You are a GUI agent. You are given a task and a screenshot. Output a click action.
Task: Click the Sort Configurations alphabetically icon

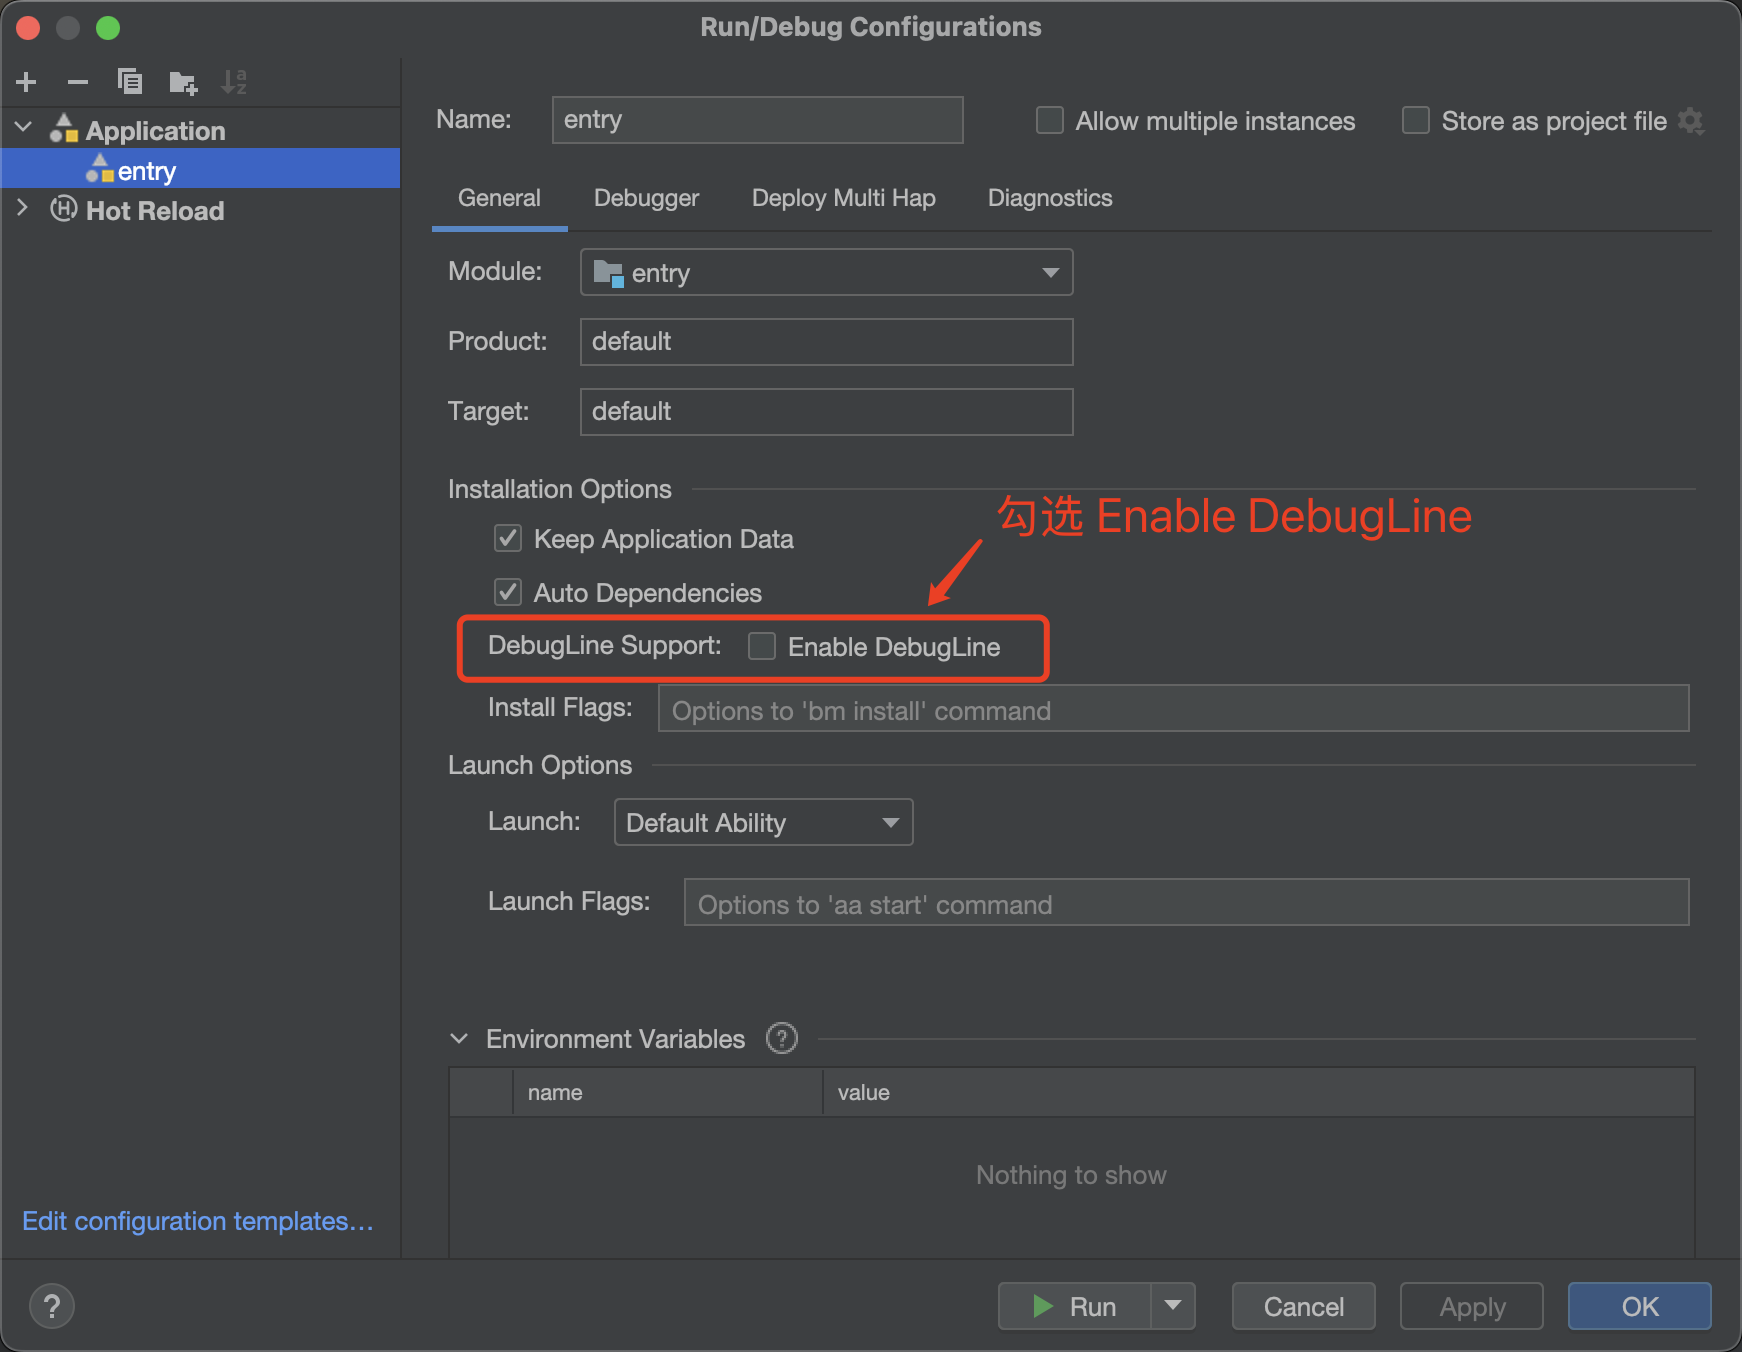234,82
